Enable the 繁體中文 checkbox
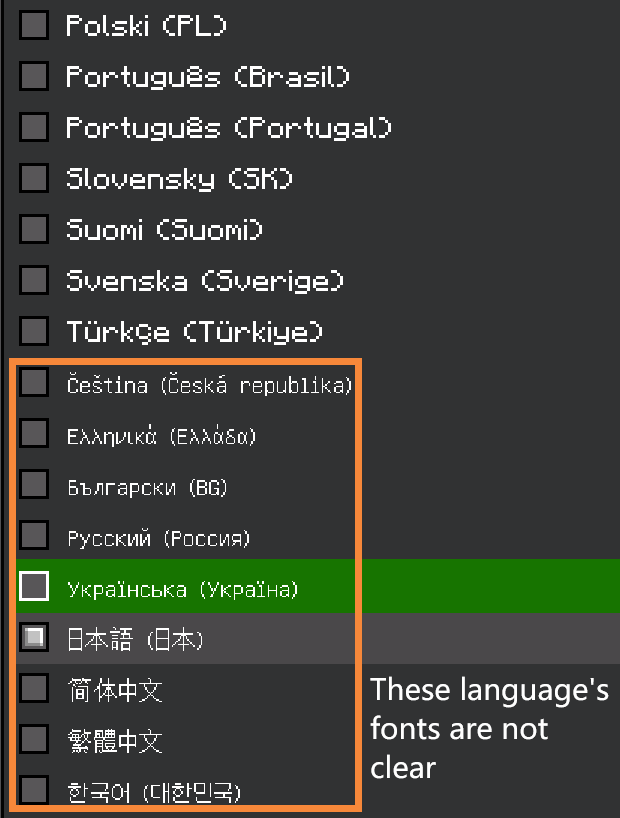This screenshot has height=818, width=620. pos(34,739)
